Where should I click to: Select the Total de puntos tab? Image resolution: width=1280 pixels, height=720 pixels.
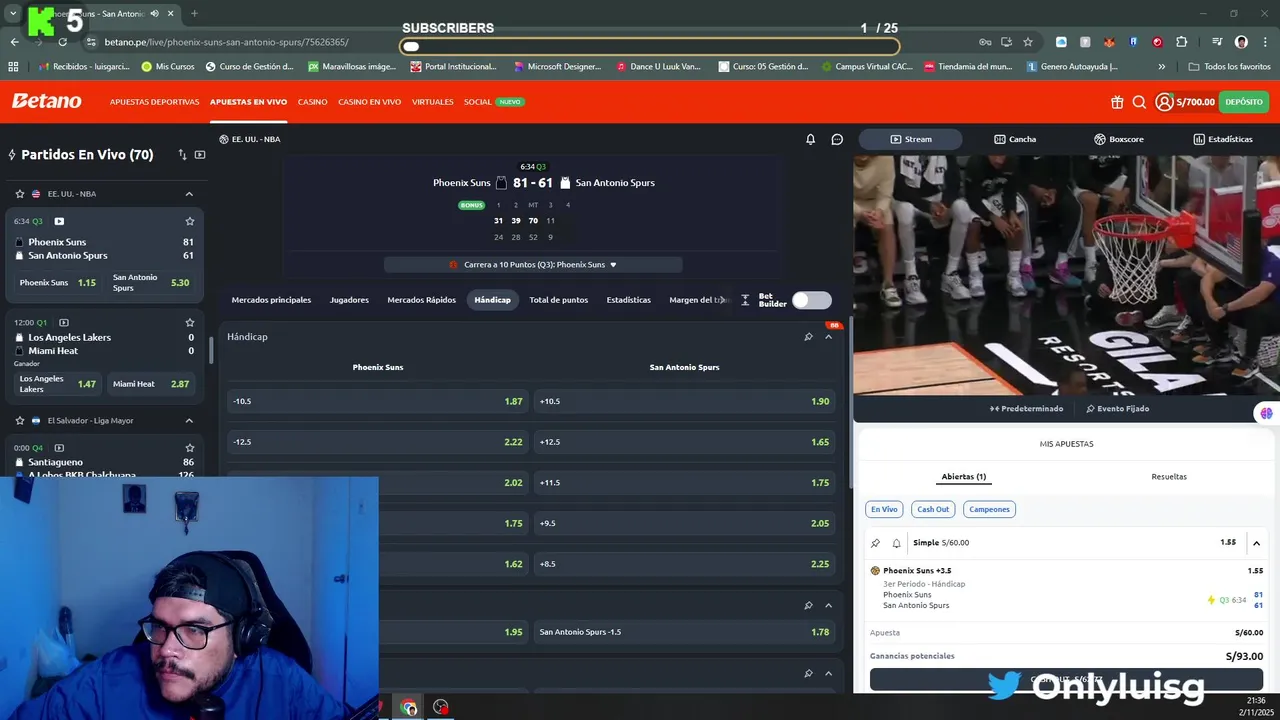pyautogui.click(x=558, y=300)
